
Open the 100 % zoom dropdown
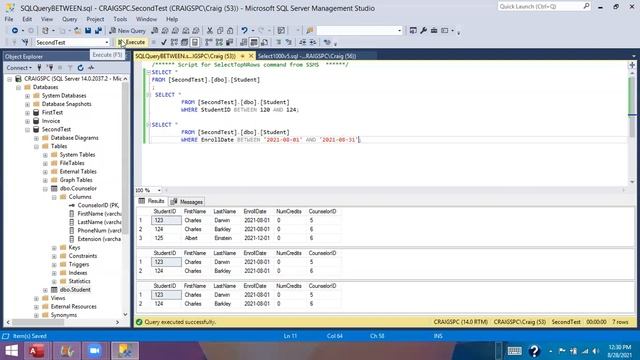pyautogui.click(x=159, y=190)
